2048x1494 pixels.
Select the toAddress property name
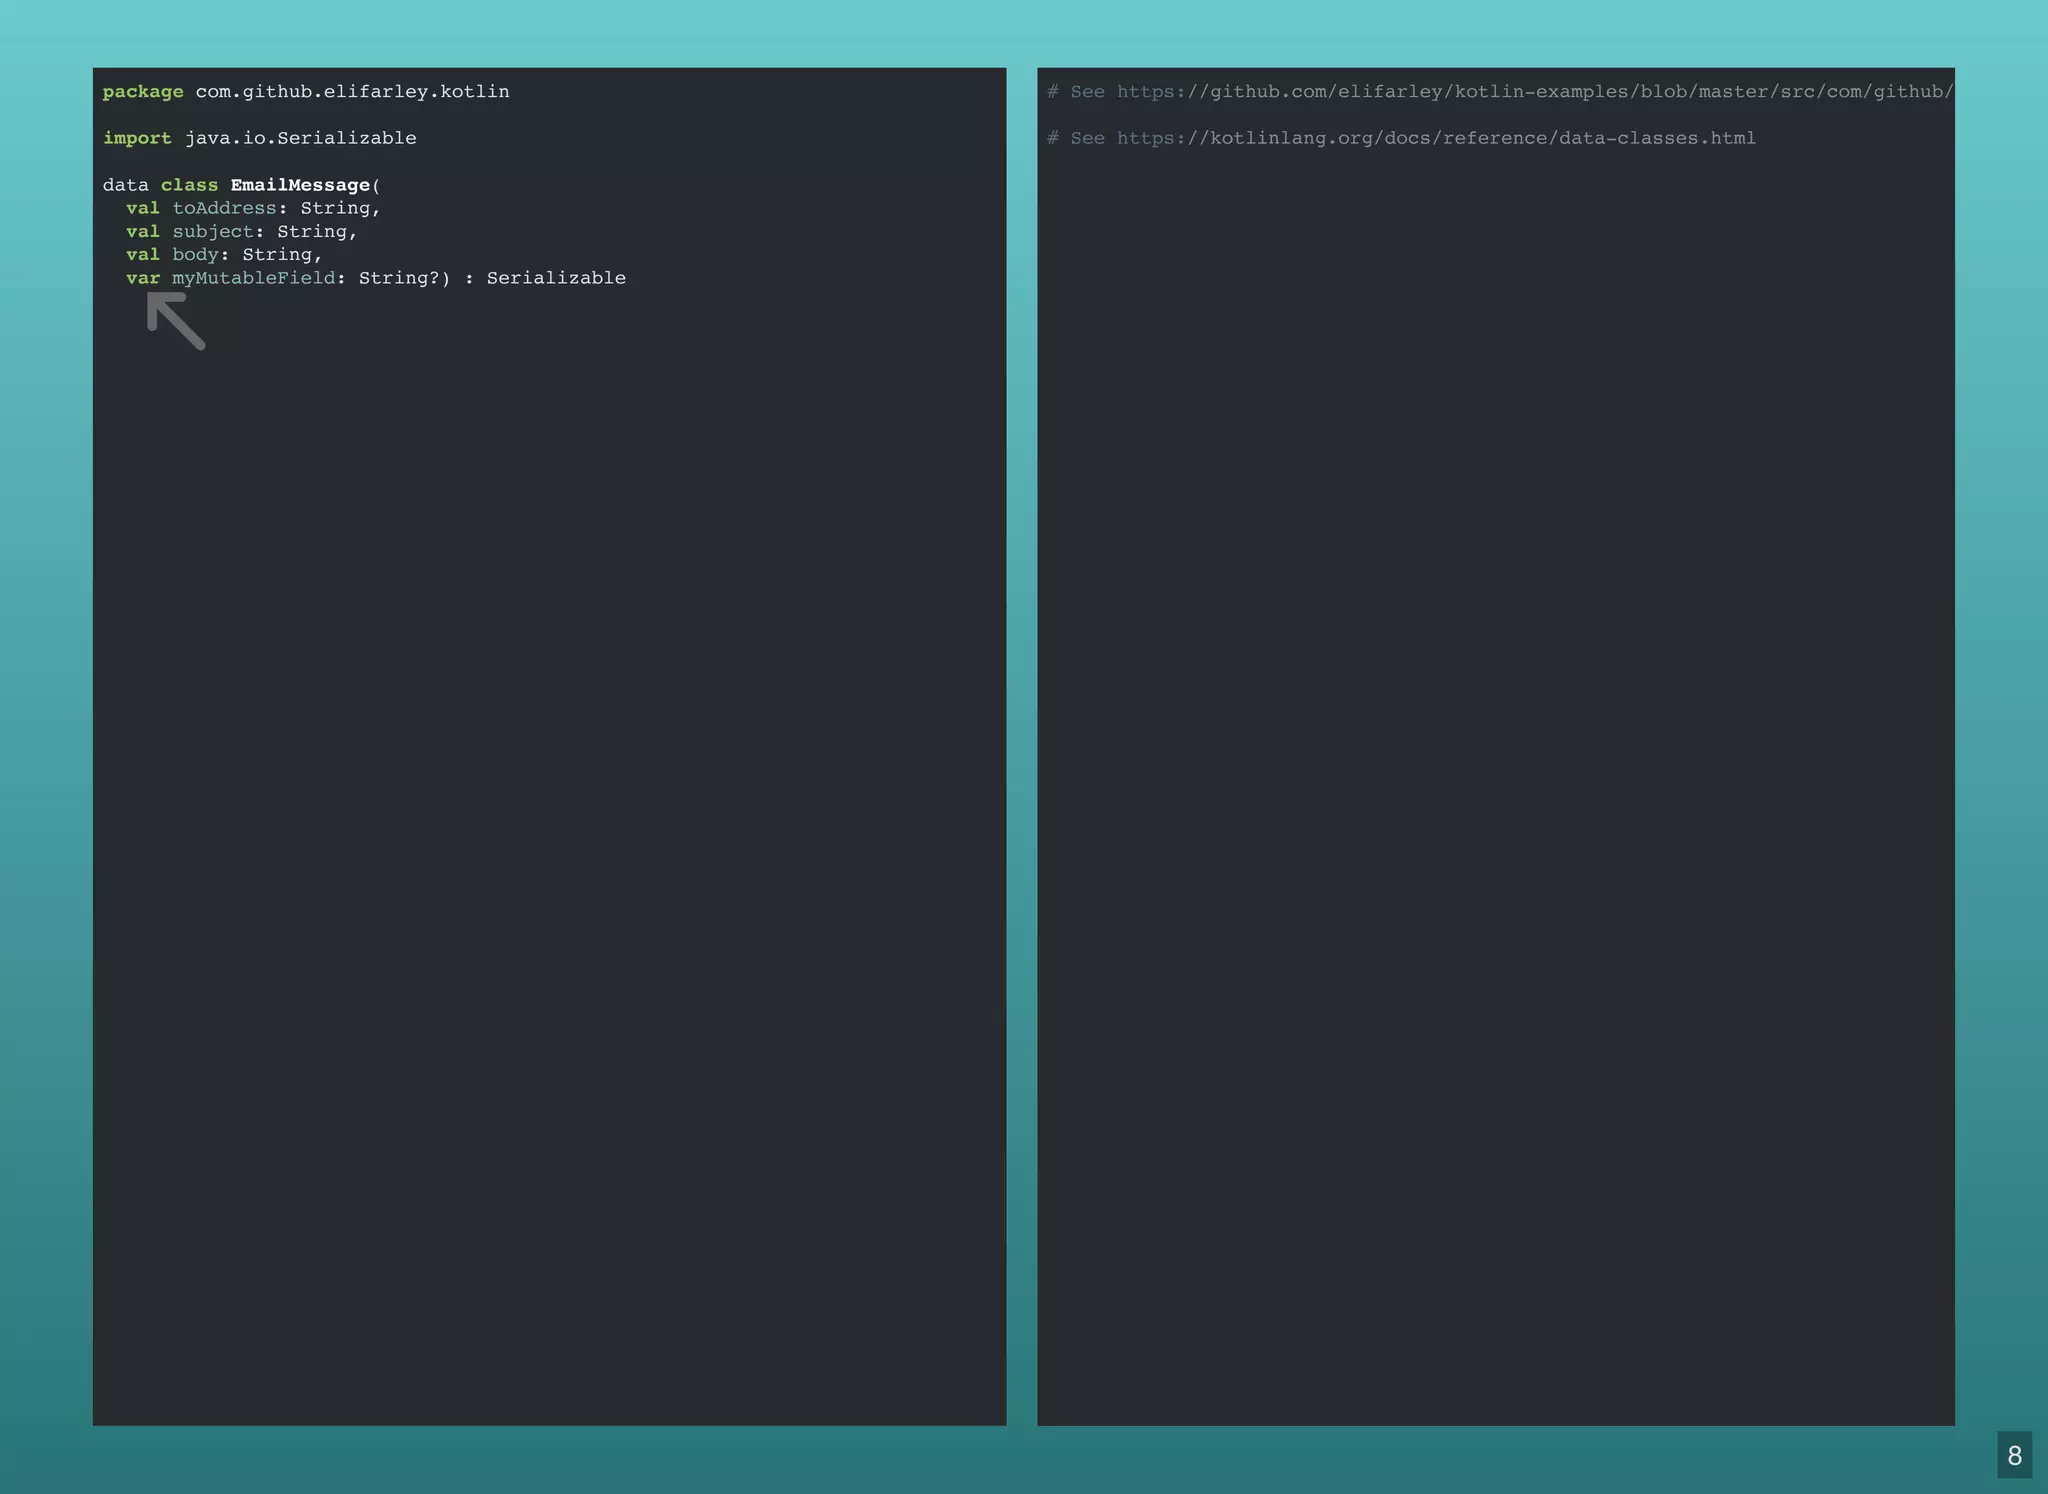[224, 208]
